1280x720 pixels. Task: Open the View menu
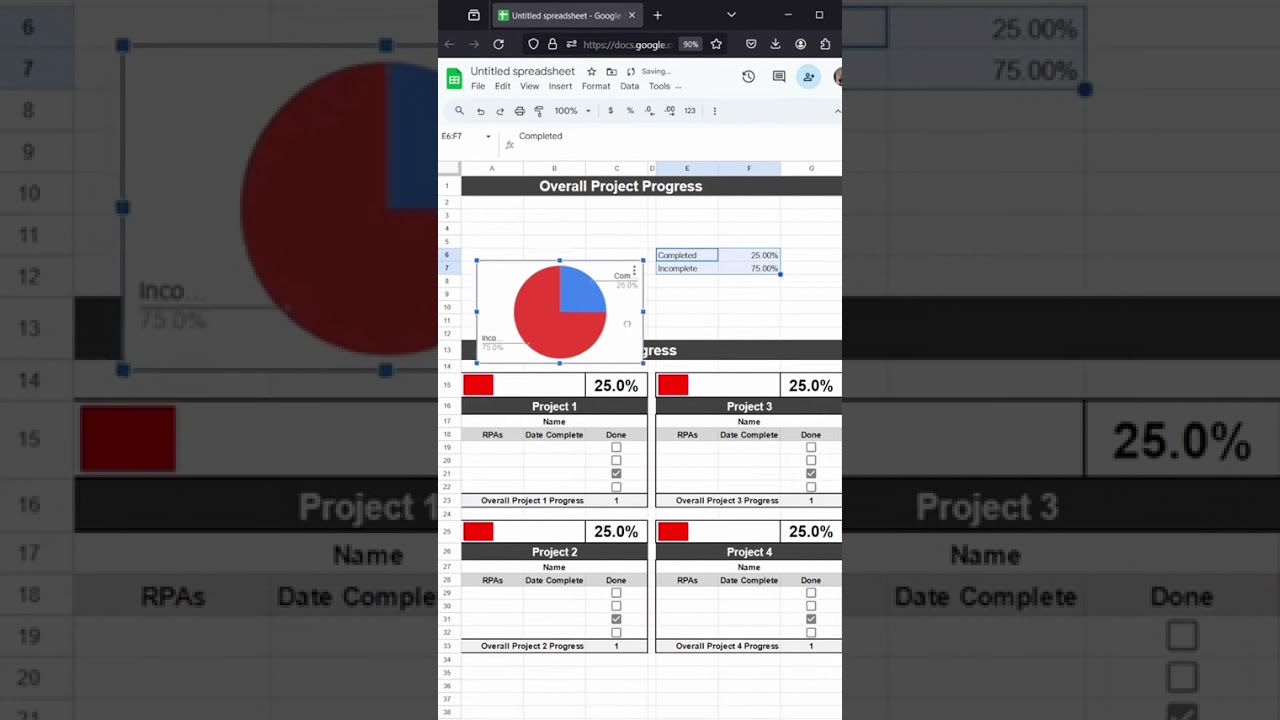coord(529,86)
